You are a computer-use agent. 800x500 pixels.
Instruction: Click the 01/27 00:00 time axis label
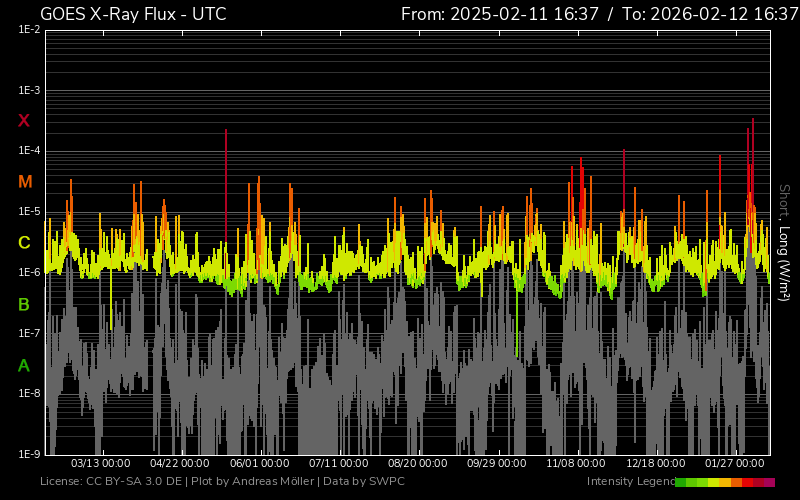(736, 464)
